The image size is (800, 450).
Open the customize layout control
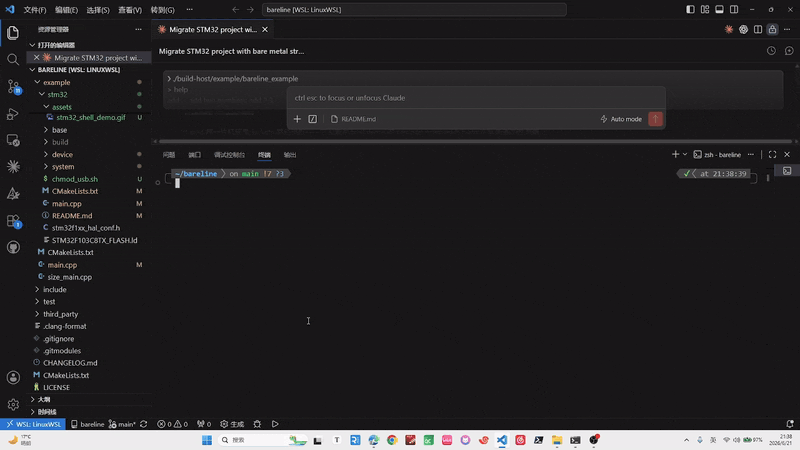click(x=705, y=10)
